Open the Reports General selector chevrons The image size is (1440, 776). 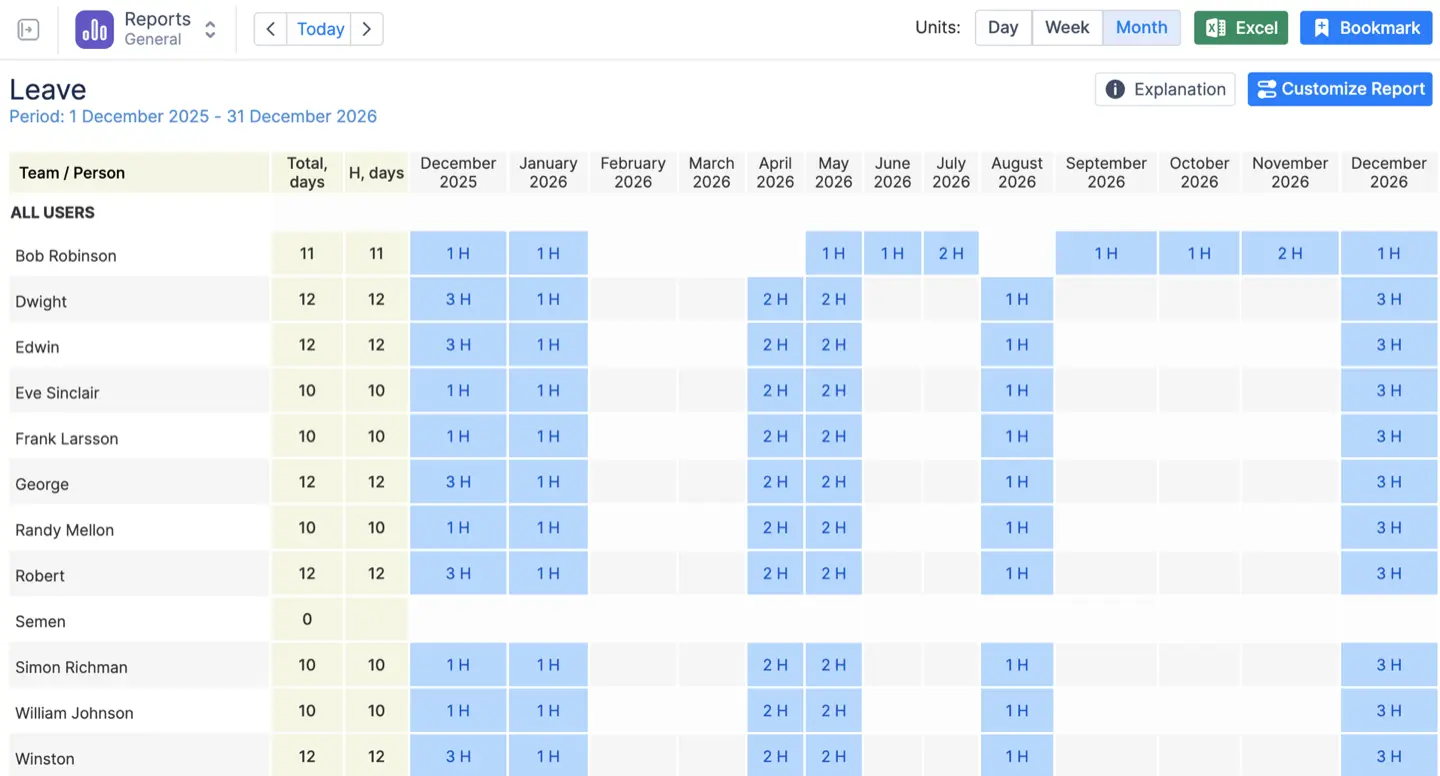[x=210, y=30]
